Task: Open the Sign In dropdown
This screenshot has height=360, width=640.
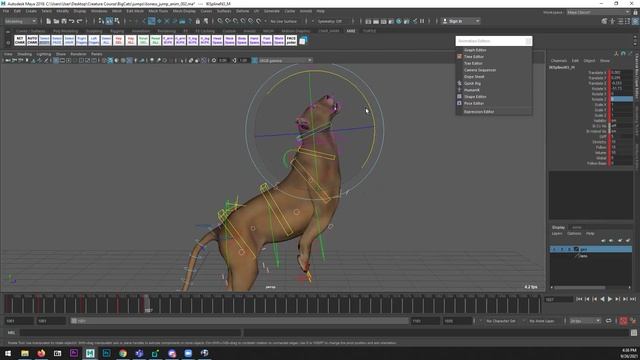Action: [x=461, y=21]
